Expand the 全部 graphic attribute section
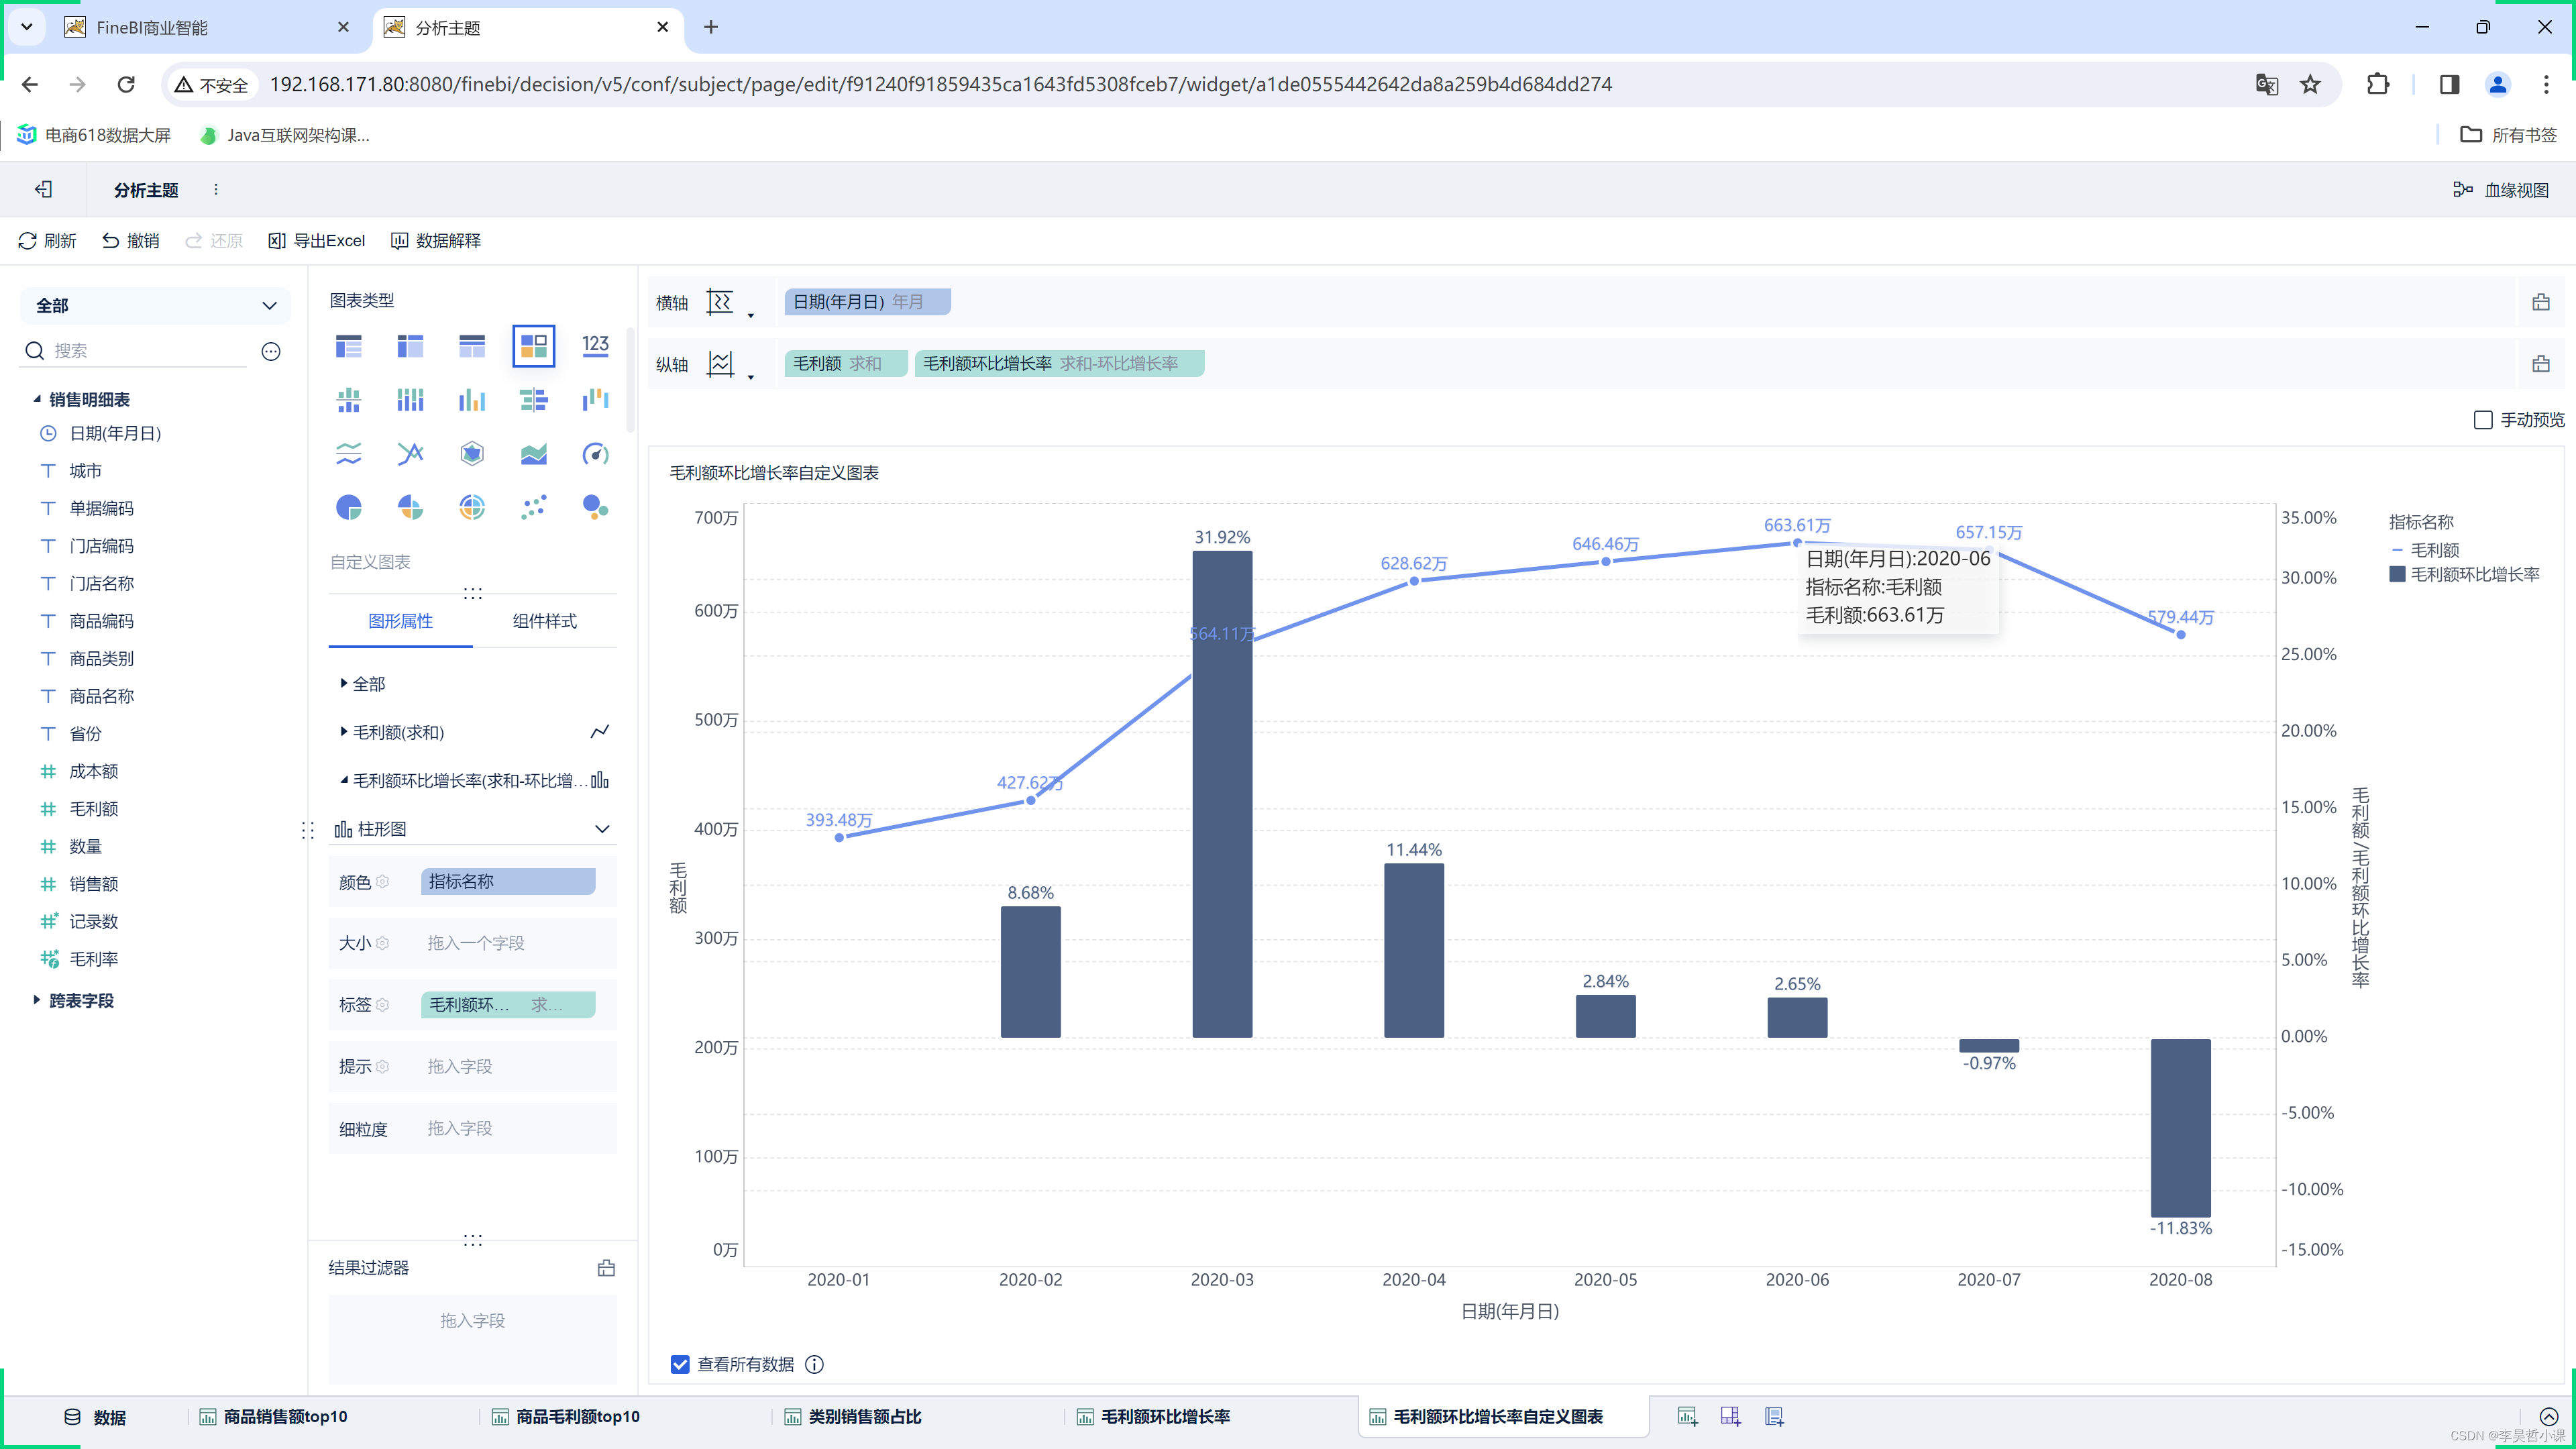This screenshot has height=1449, width=2576. click(344, 683)
